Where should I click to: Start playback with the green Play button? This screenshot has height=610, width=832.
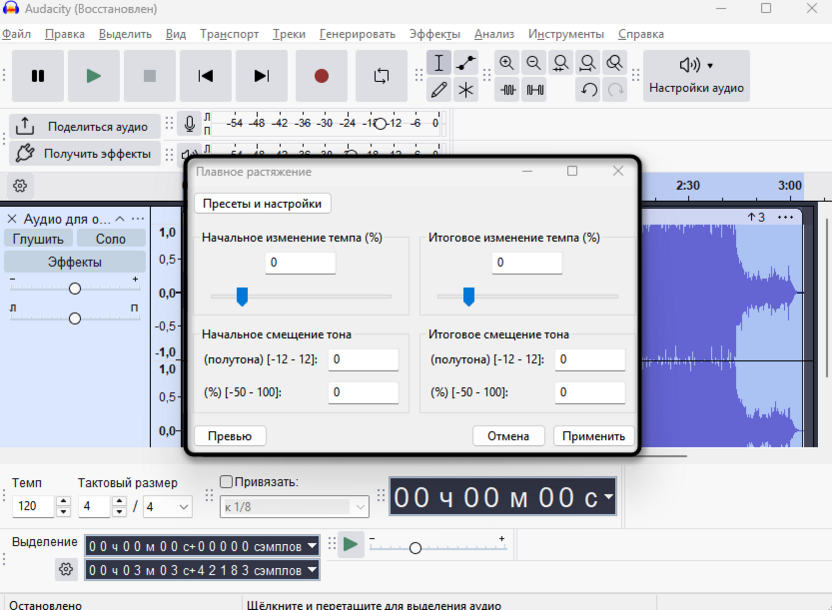click(93, 76)
